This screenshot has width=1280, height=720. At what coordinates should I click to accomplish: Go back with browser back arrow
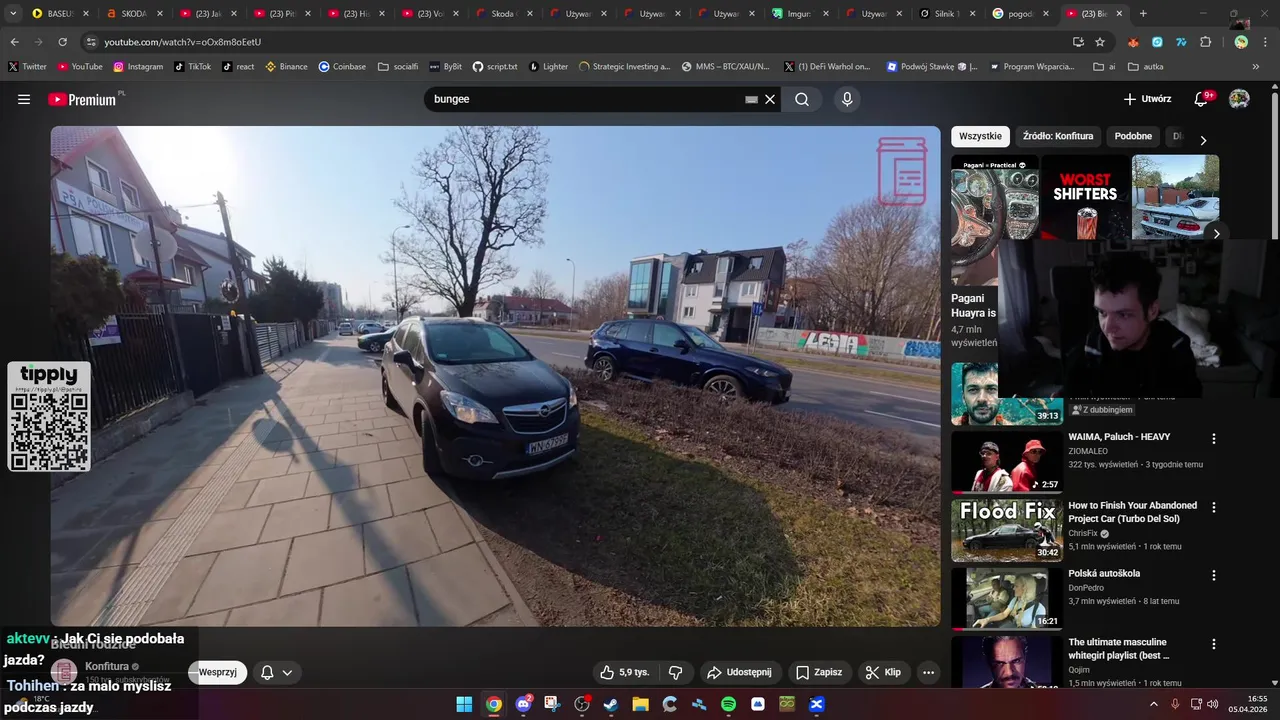coord(14,42)
